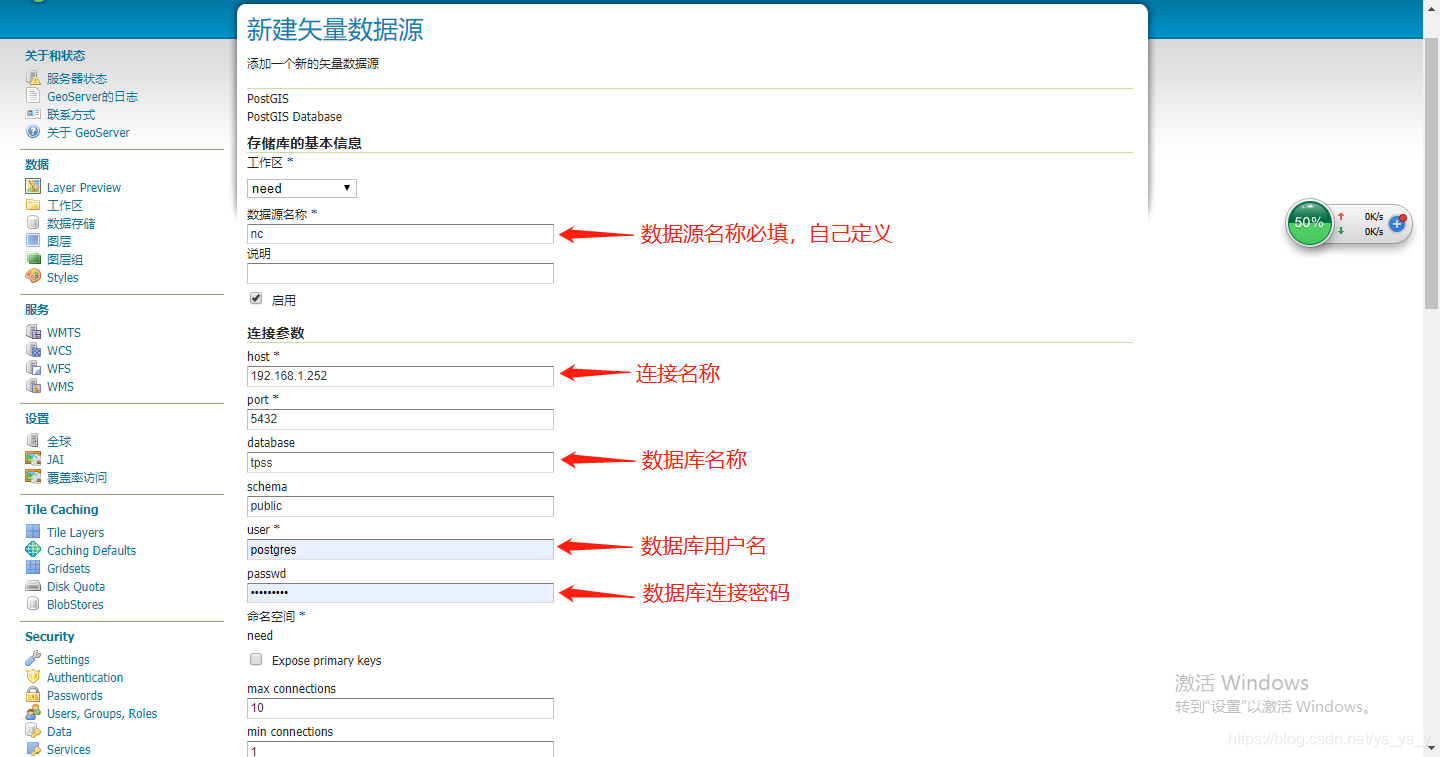Click the user field showing postgres
Viewport: 1440px width, 757px height.
click(400, 549)
